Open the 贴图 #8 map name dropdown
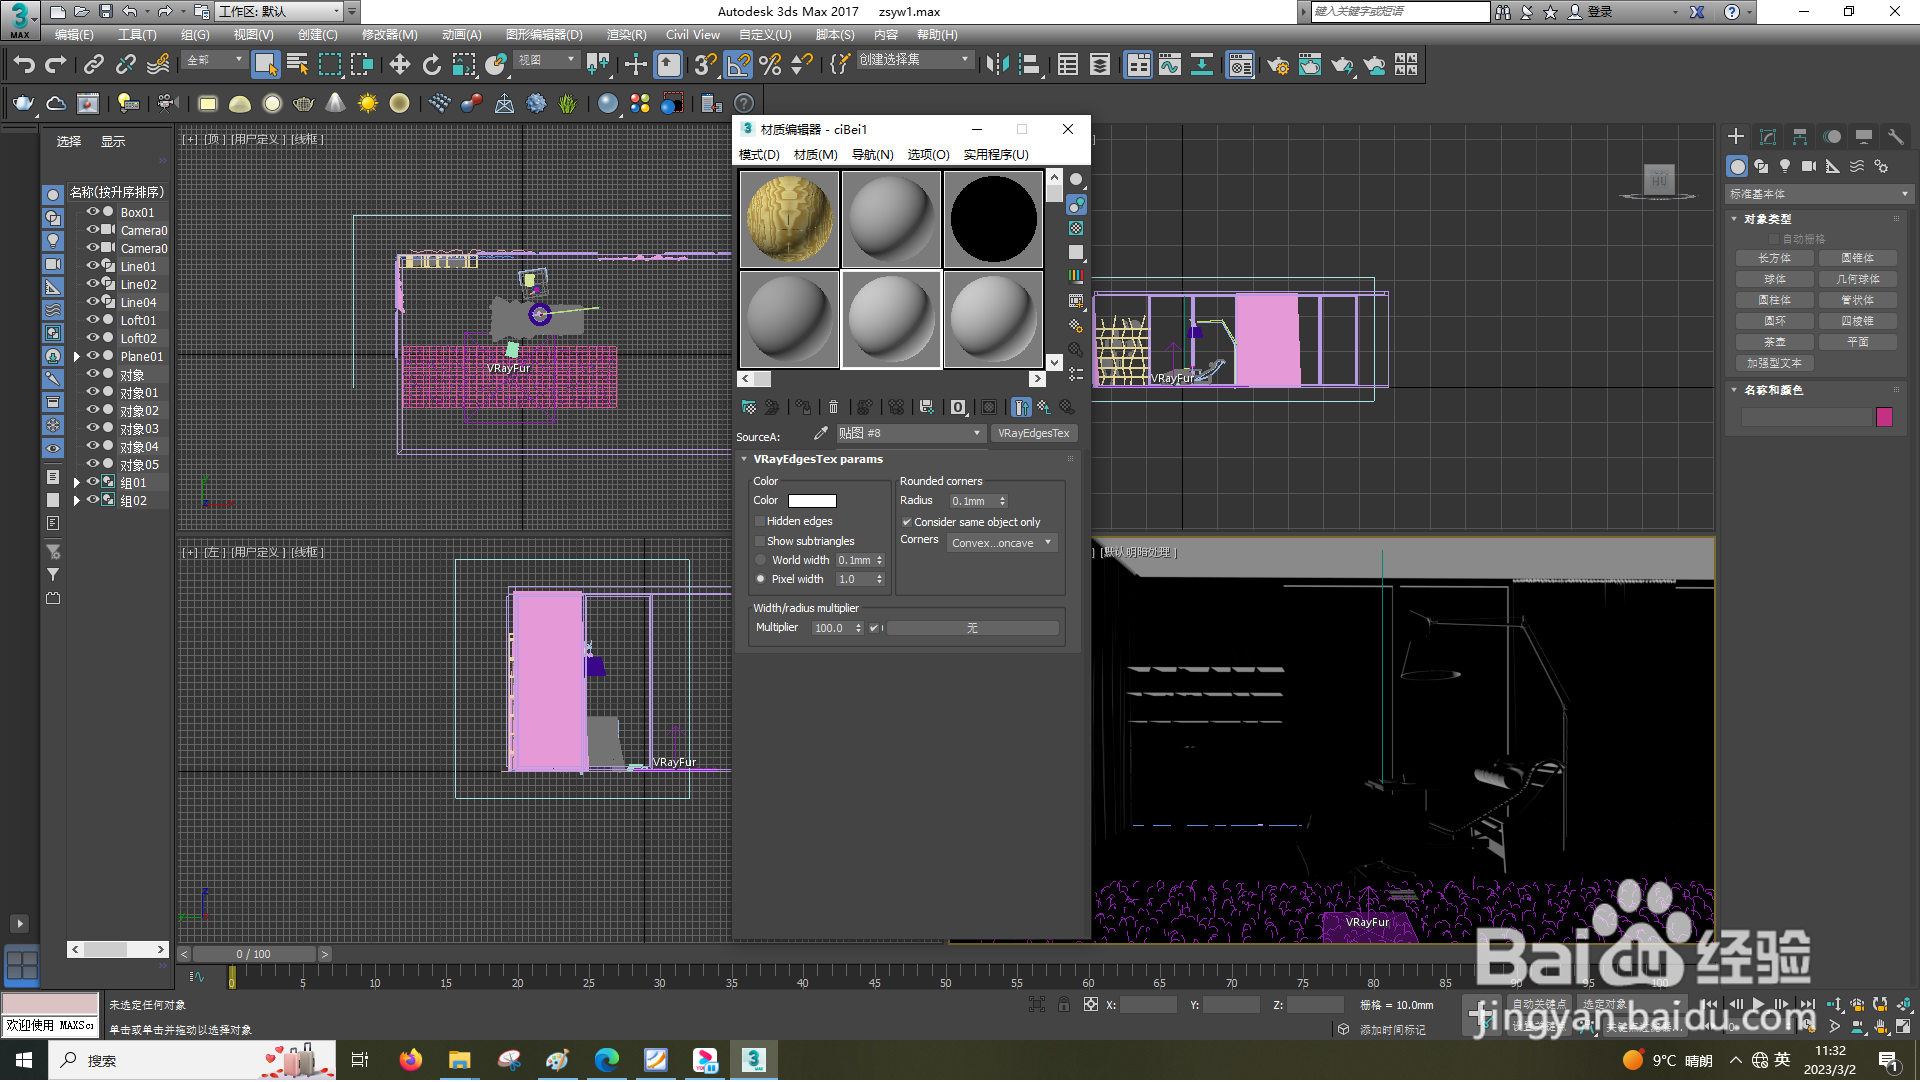 click(910, 433)
